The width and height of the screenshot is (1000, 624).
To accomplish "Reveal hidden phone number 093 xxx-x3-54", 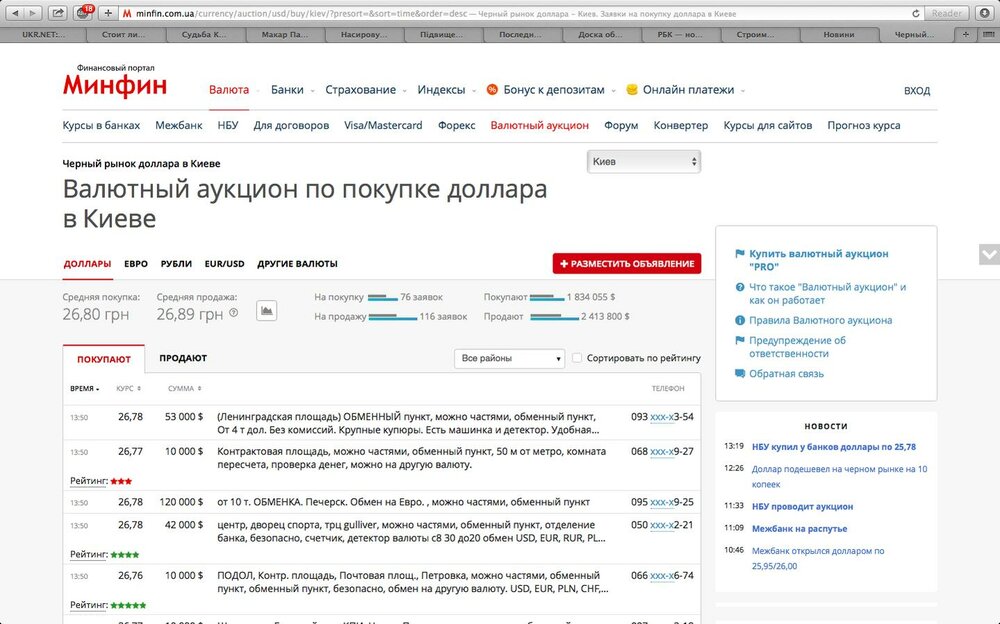I will (x=661, y=416).
